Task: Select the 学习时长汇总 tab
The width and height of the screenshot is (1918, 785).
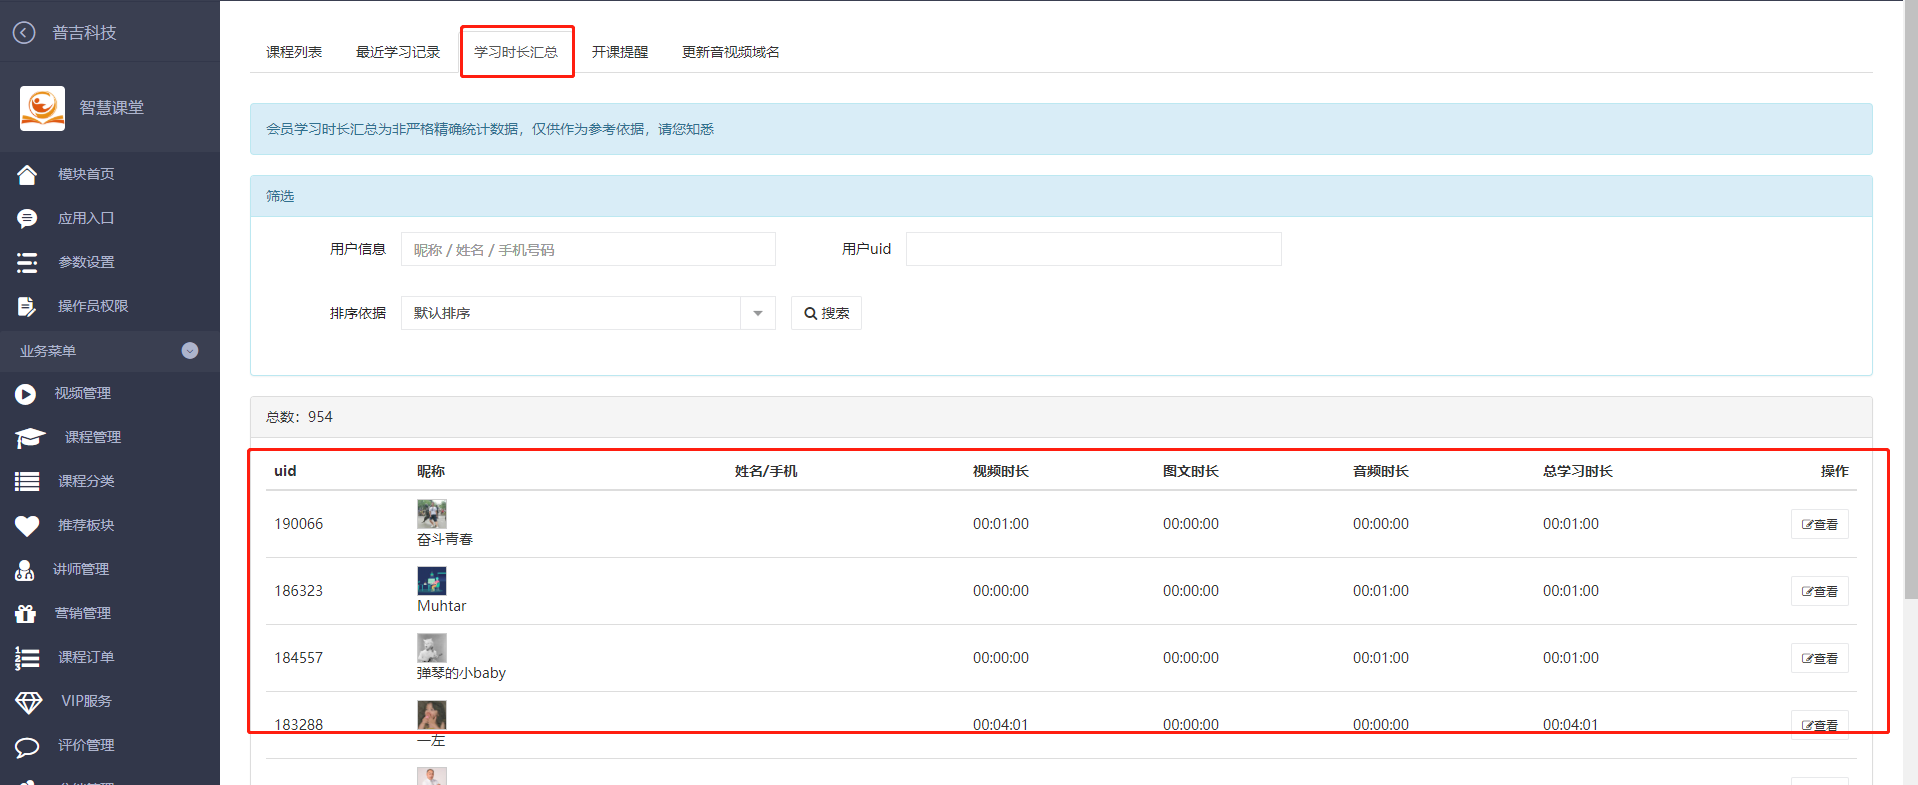Action: click(x=516, y=52)
